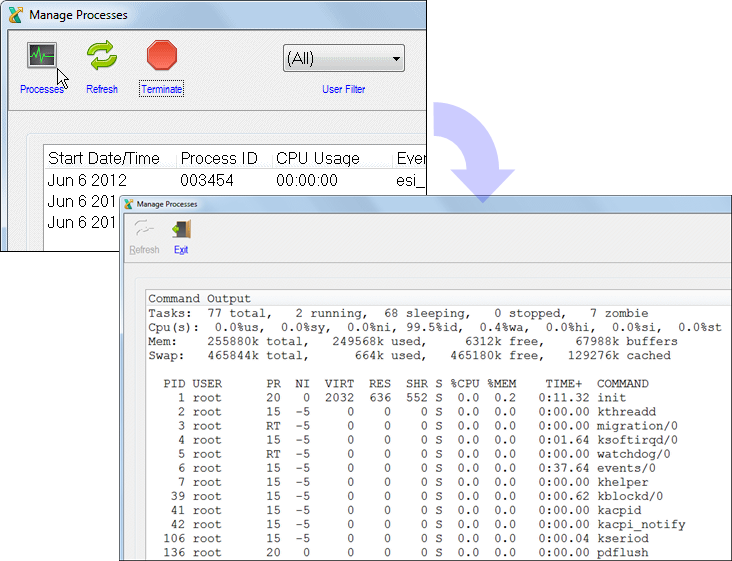732x561 pixels.
Task: Click the Terminate label
Action: [162, 89]
